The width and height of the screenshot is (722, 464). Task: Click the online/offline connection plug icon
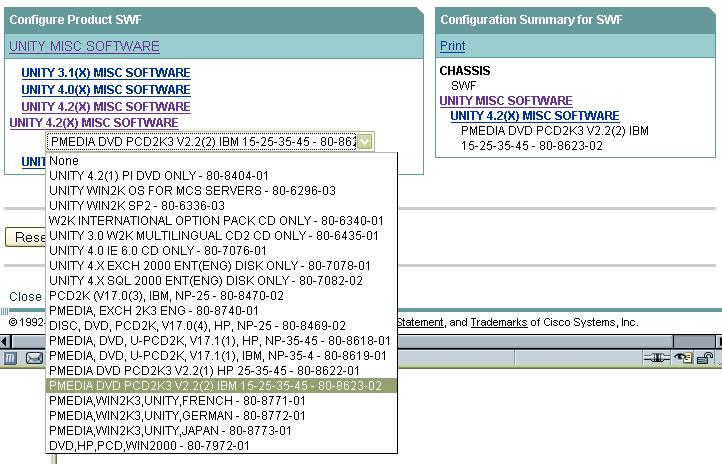(657, 358)
